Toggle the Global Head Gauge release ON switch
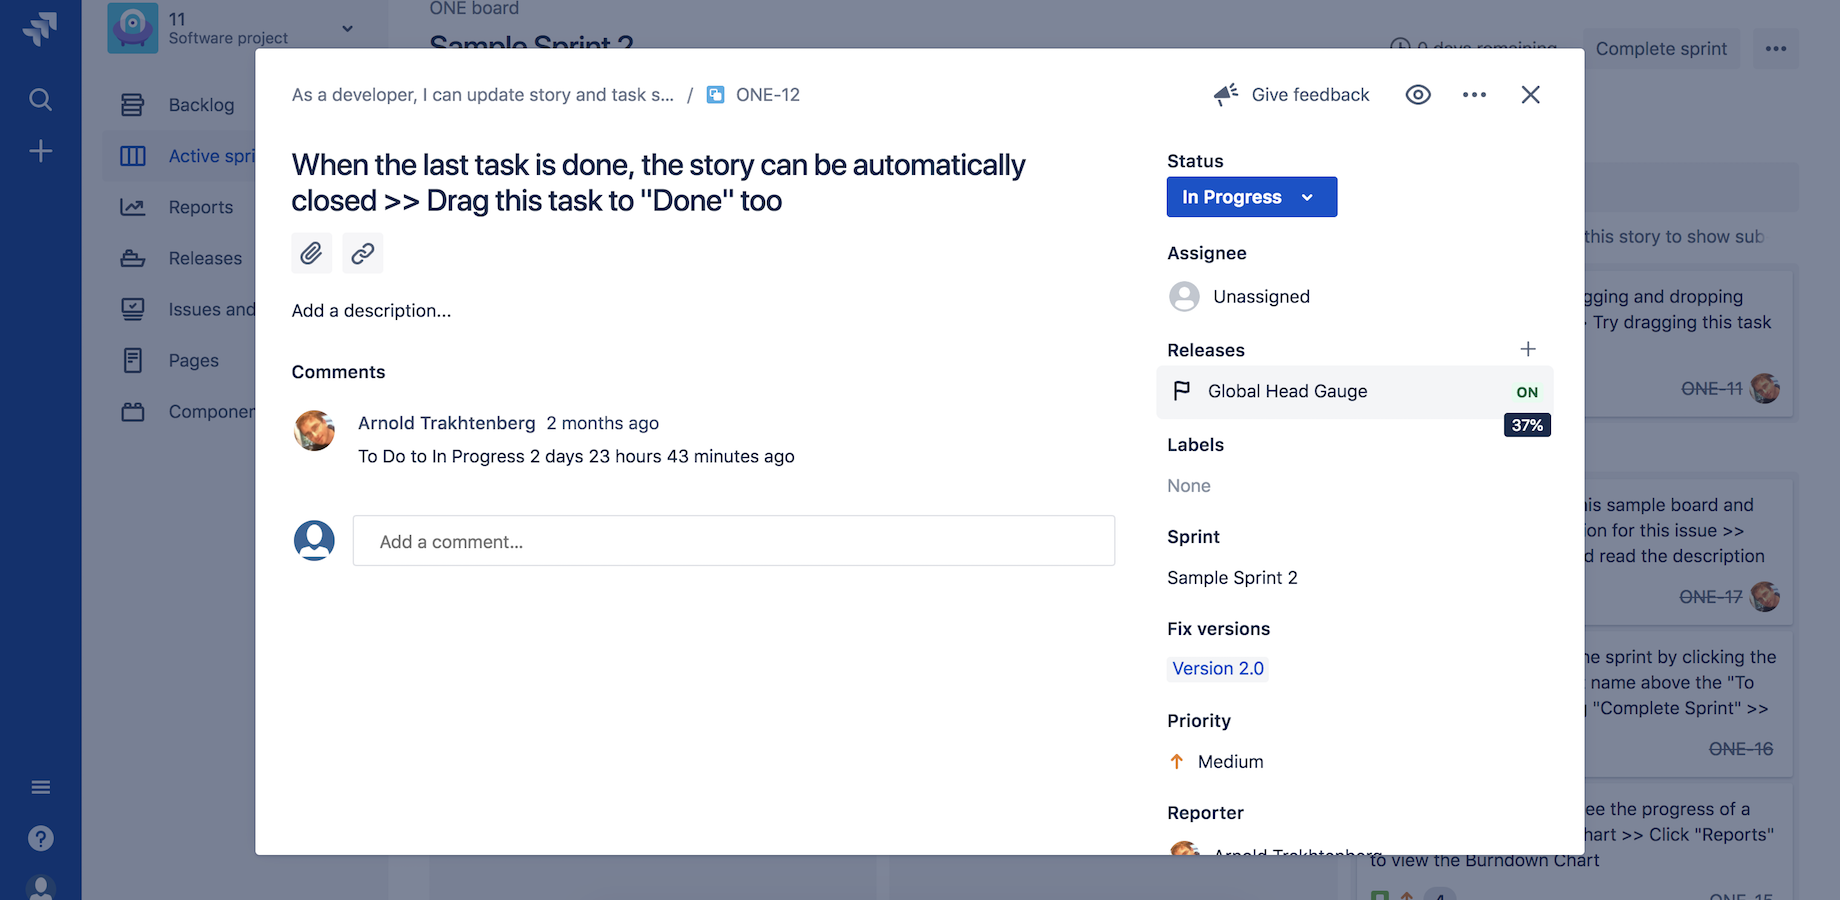This screenshot has width=1840, height=900. (1526, 391)
